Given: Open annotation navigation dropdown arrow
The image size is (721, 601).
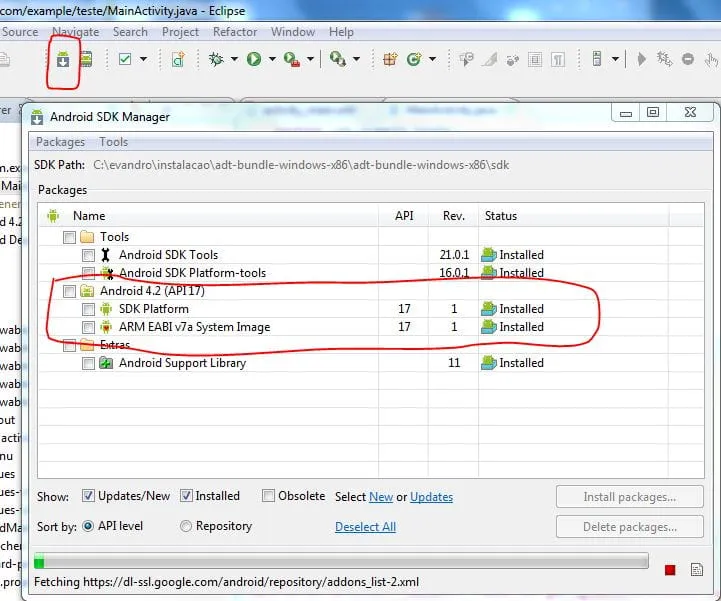Looking at the screenshot, I should coord(615,59).
